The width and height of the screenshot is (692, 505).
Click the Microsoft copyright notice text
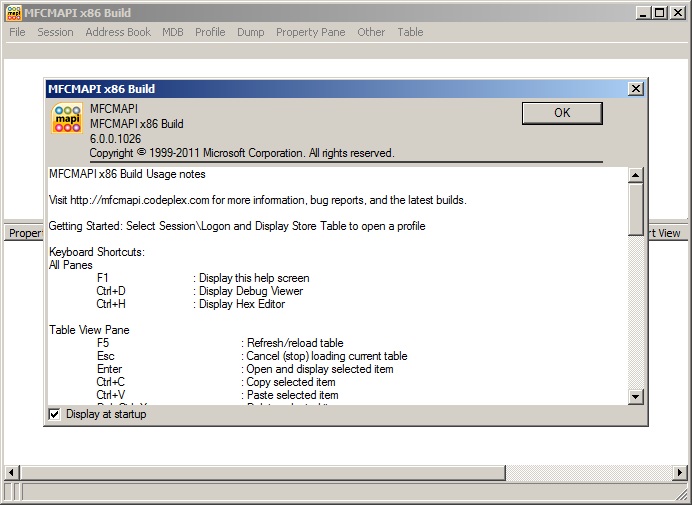[x=242, y=153]
